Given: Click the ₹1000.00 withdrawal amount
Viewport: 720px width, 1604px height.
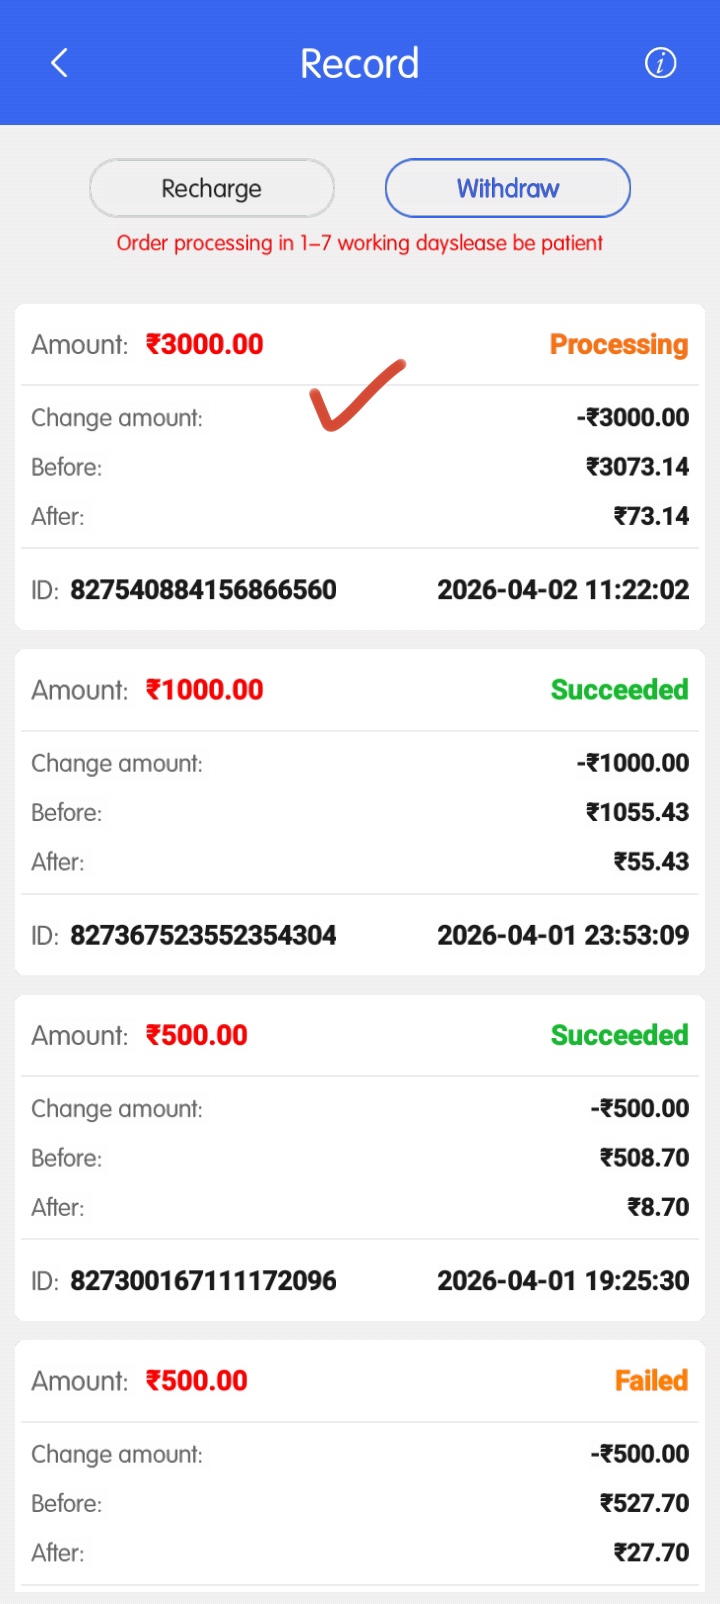Looking at the screenshot, I should coord(205,690).
